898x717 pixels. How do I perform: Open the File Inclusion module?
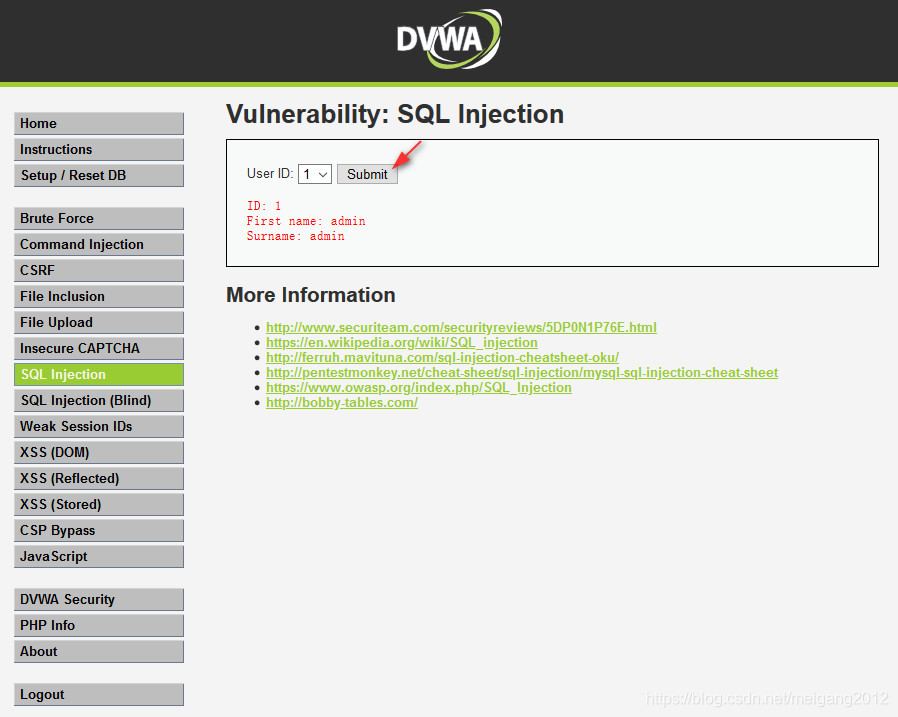pos(99,297)
